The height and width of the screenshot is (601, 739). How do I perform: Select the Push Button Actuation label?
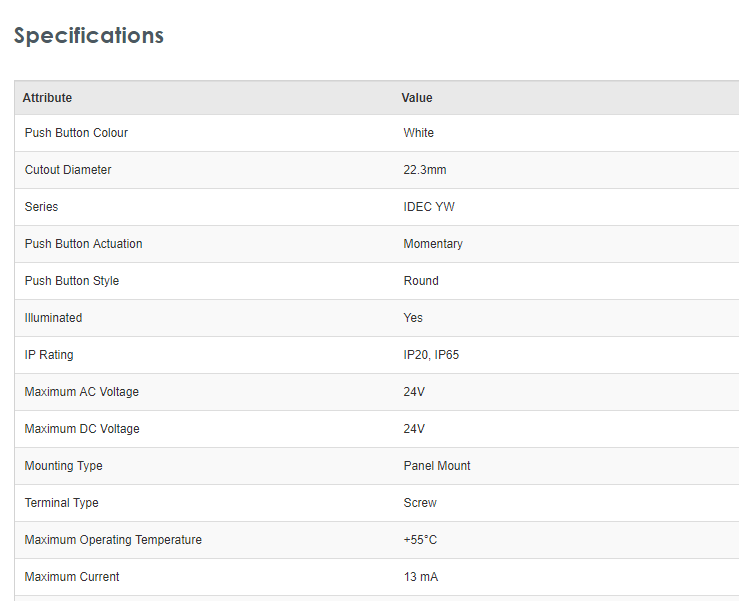(x=83, y=244)
